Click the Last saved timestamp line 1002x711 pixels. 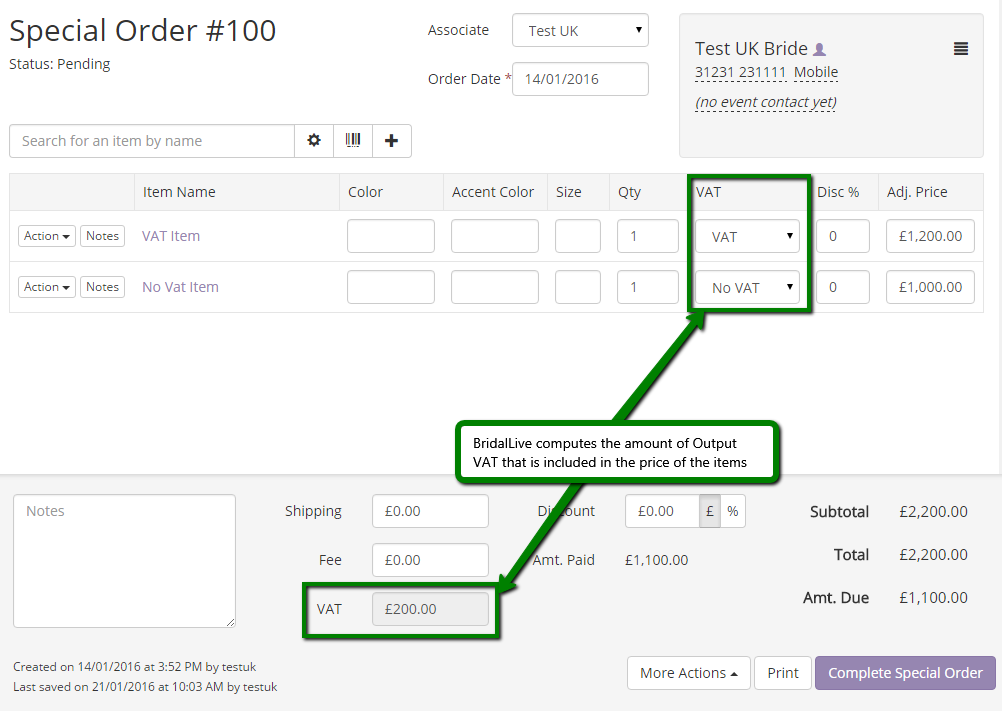tap(145, 687)
